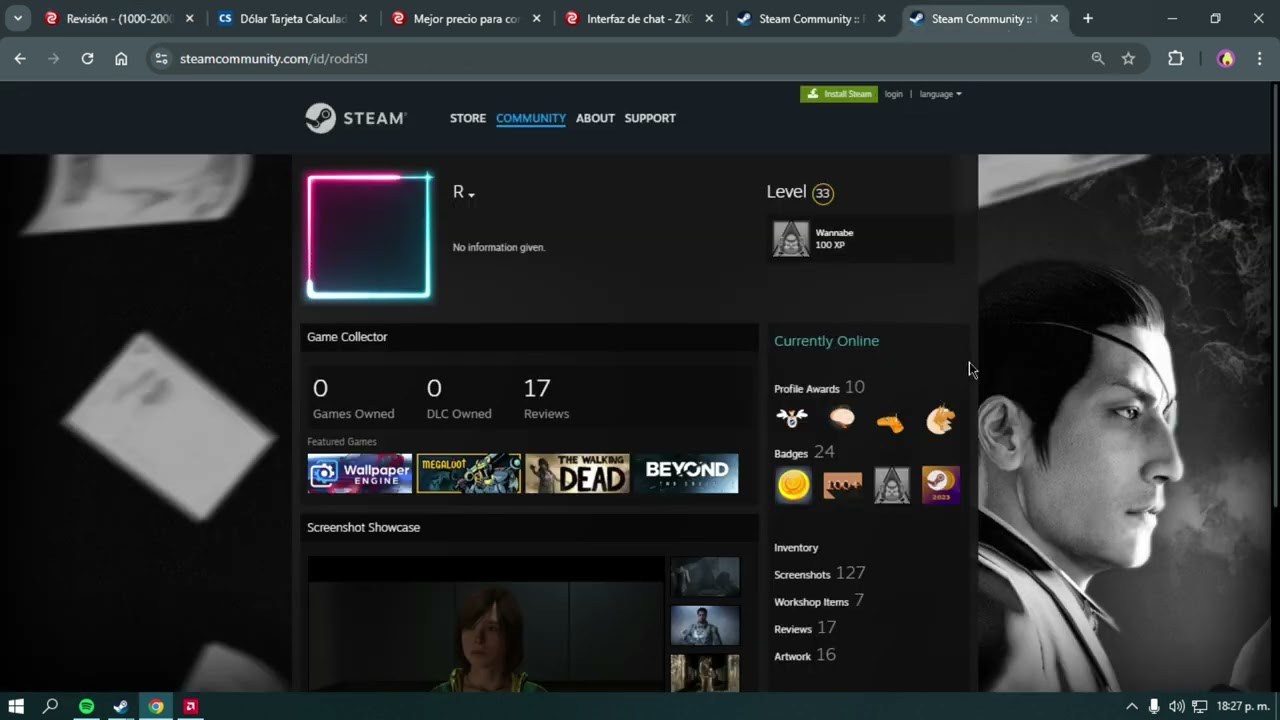Click the login link
The image size is (1280, 720).
click(x=893, y=94)
